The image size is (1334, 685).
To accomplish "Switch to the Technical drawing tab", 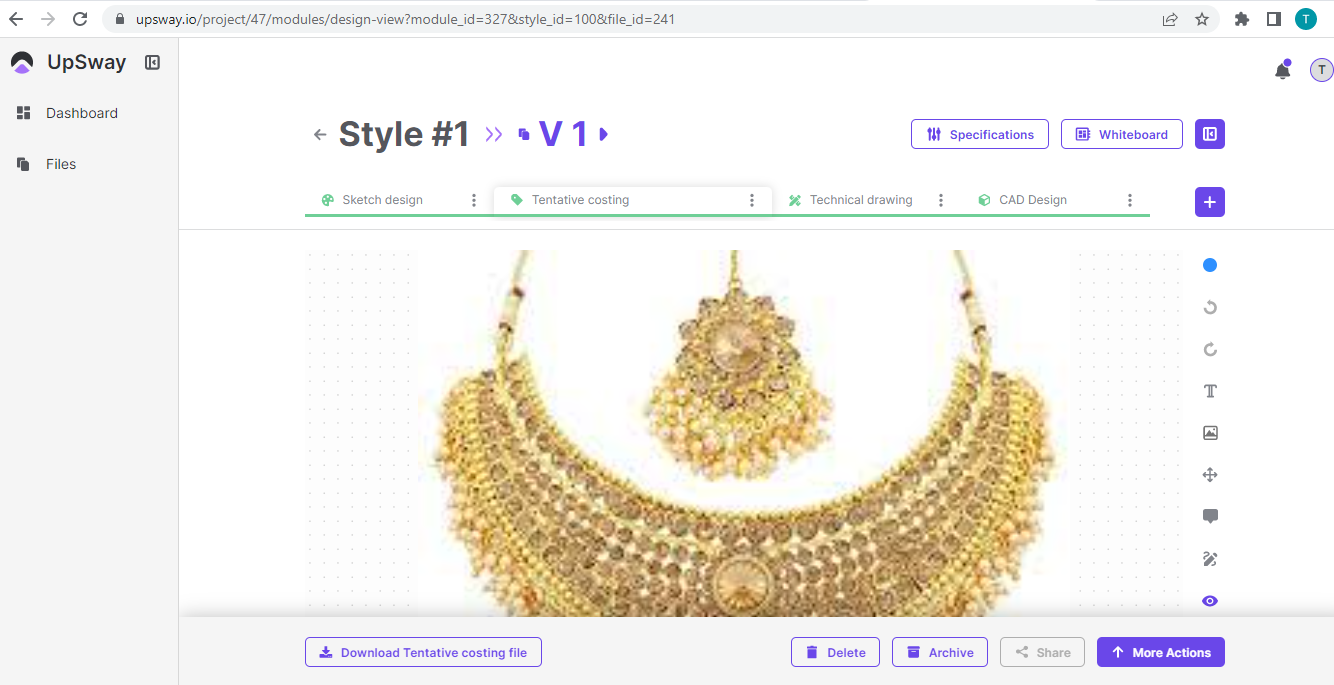I will click(x=860, y=200).
